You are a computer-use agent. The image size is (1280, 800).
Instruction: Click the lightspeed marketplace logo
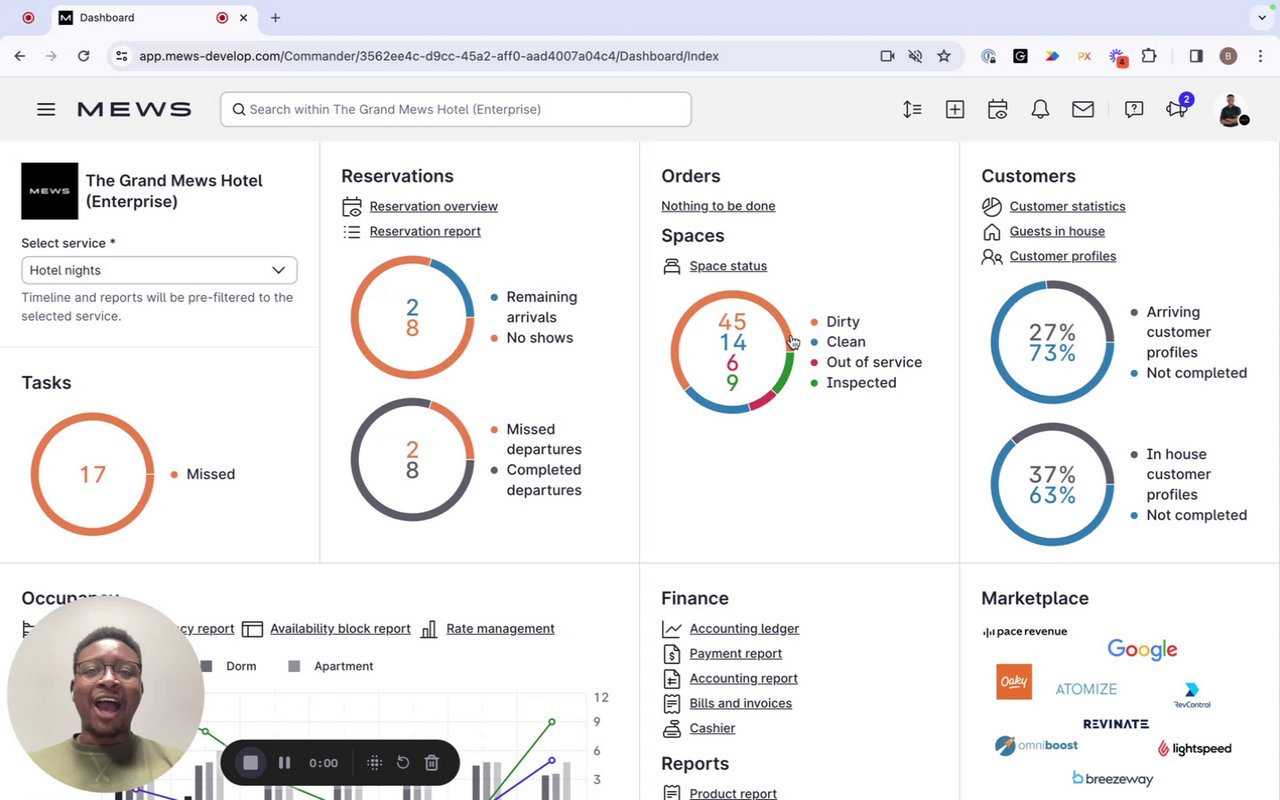pyautogui.click(x=1194, y=748)
